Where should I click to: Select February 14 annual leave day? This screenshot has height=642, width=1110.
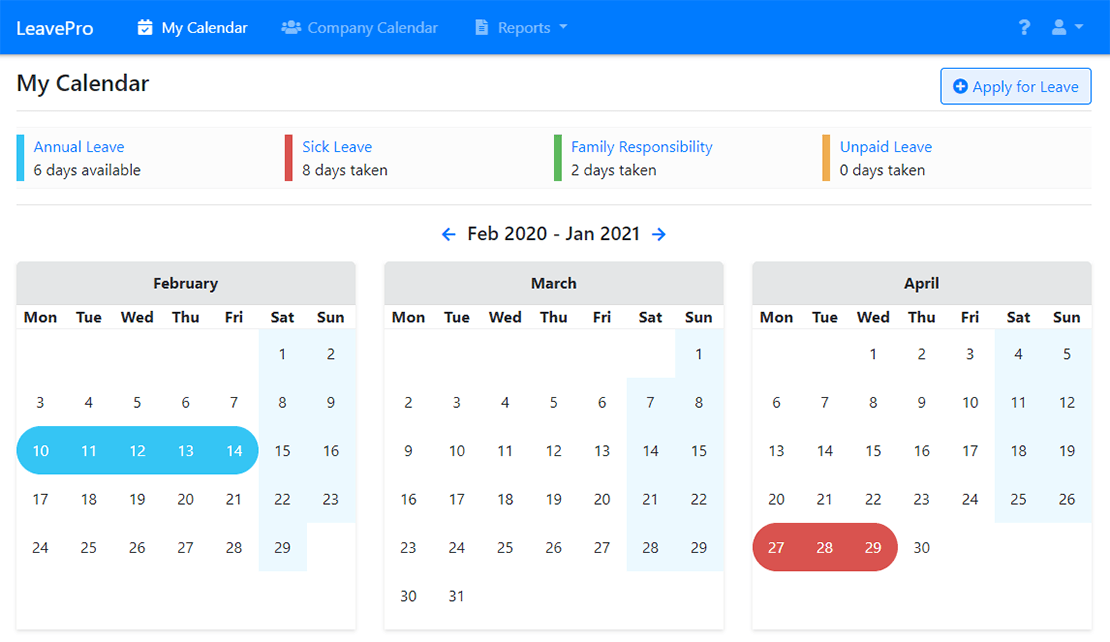click(x=234, y=451)
